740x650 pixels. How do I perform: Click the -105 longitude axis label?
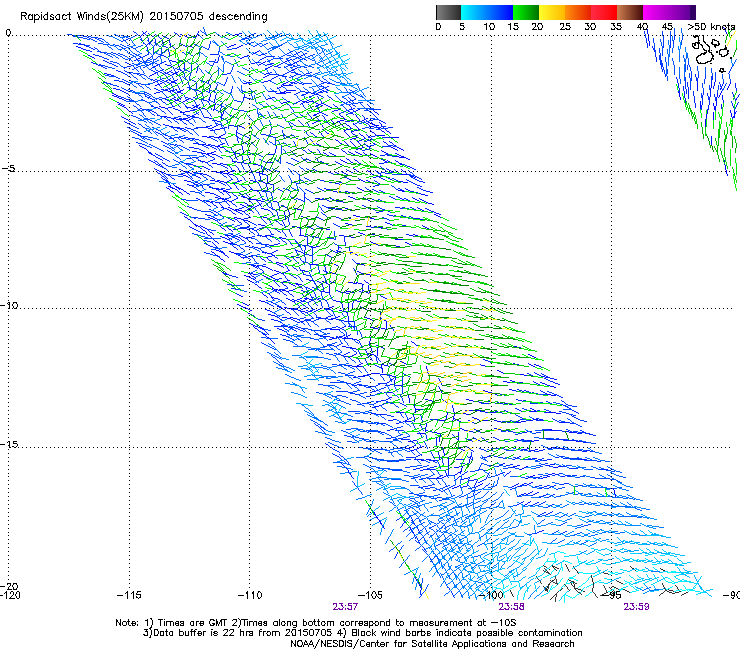click(x=370, y=595)
